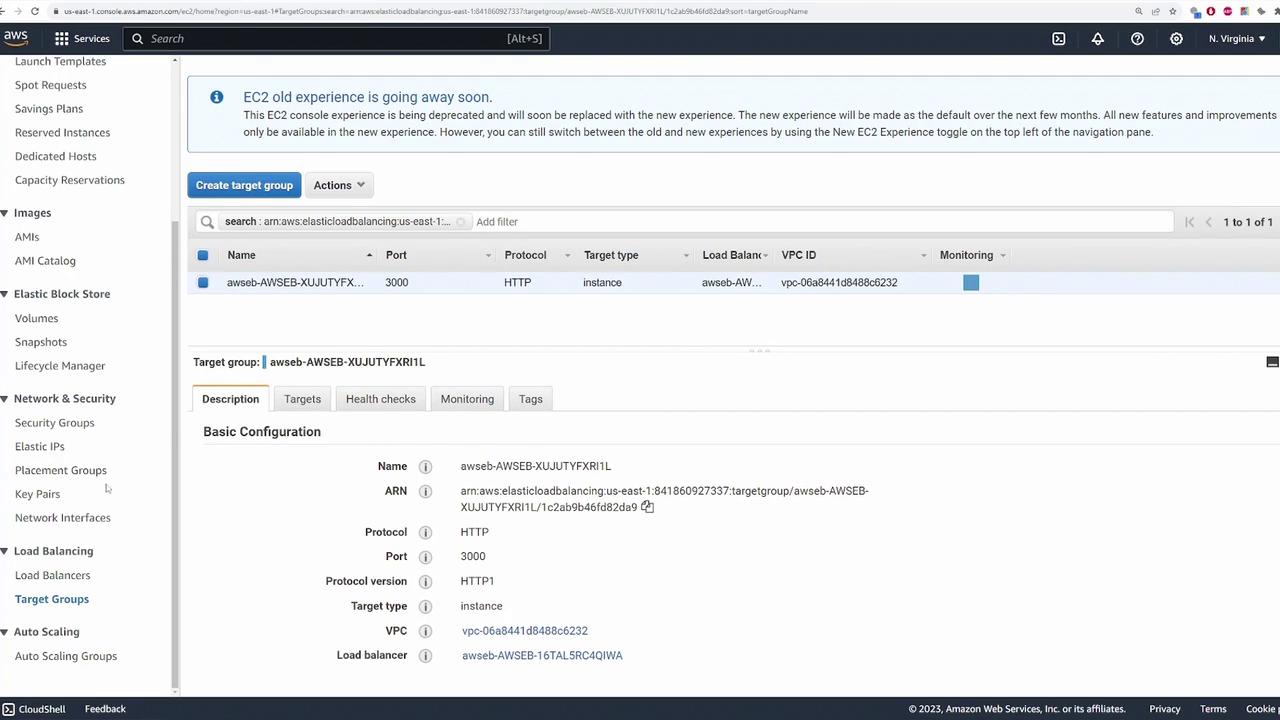Switch to the Targets tab

point(302,399)
